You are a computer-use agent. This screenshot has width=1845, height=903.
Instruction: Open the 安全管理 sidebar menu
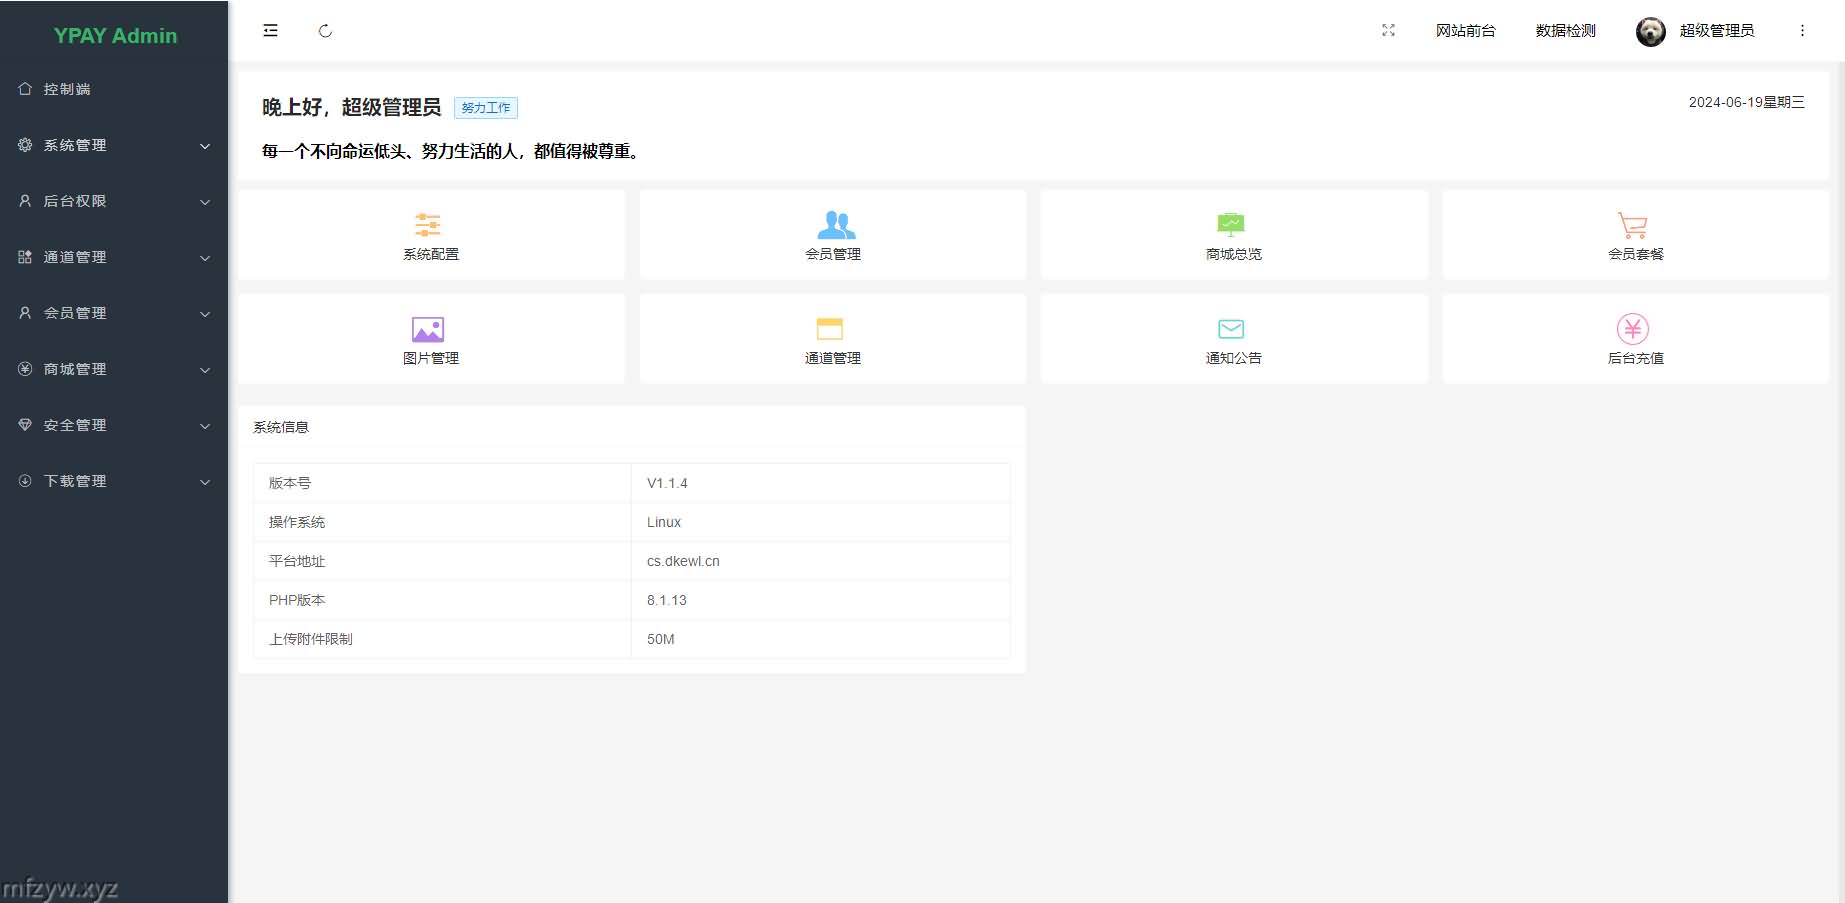[114, 425]
